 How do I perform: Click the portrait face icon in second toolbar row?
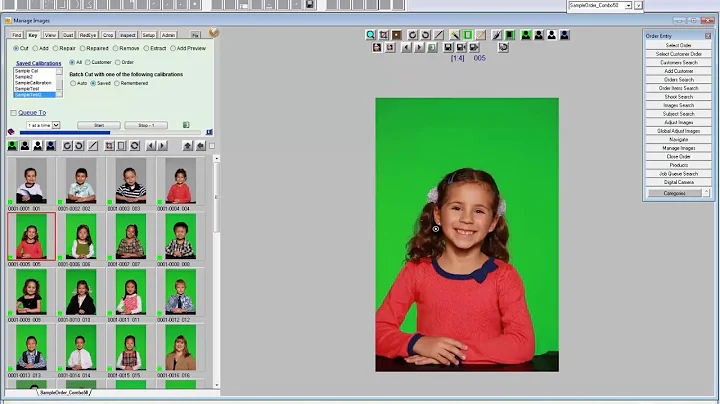(x=377, y=47)
